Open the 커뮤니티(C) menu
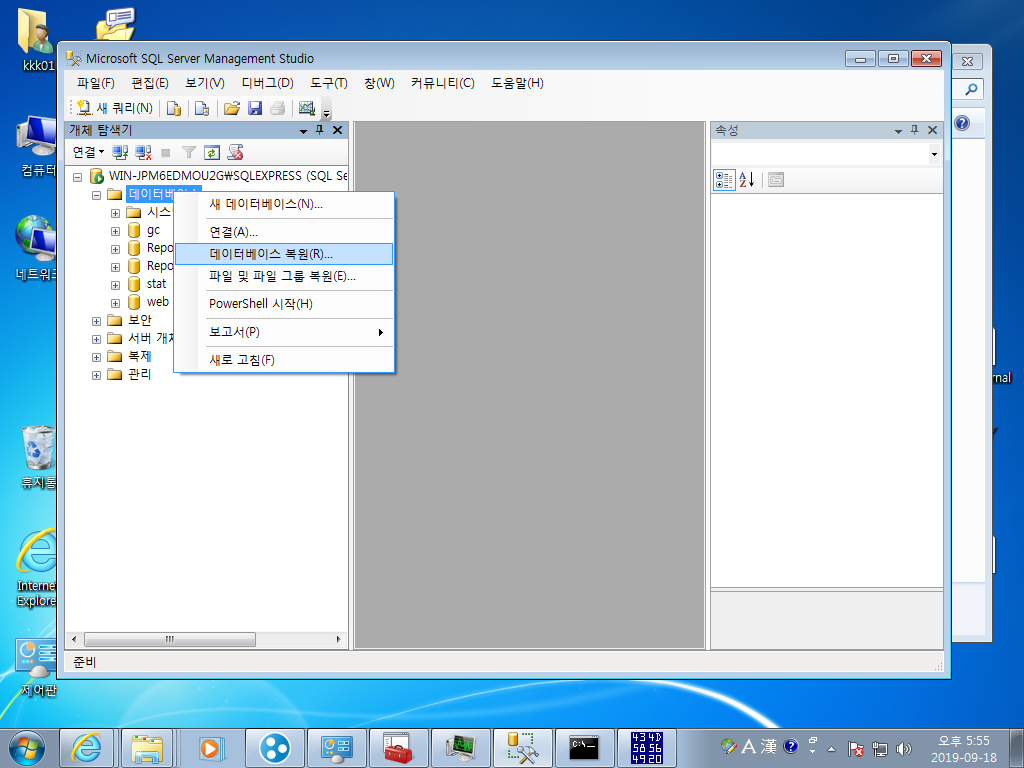This screenshot has width=1024, height=768. (x=442, y=83)
